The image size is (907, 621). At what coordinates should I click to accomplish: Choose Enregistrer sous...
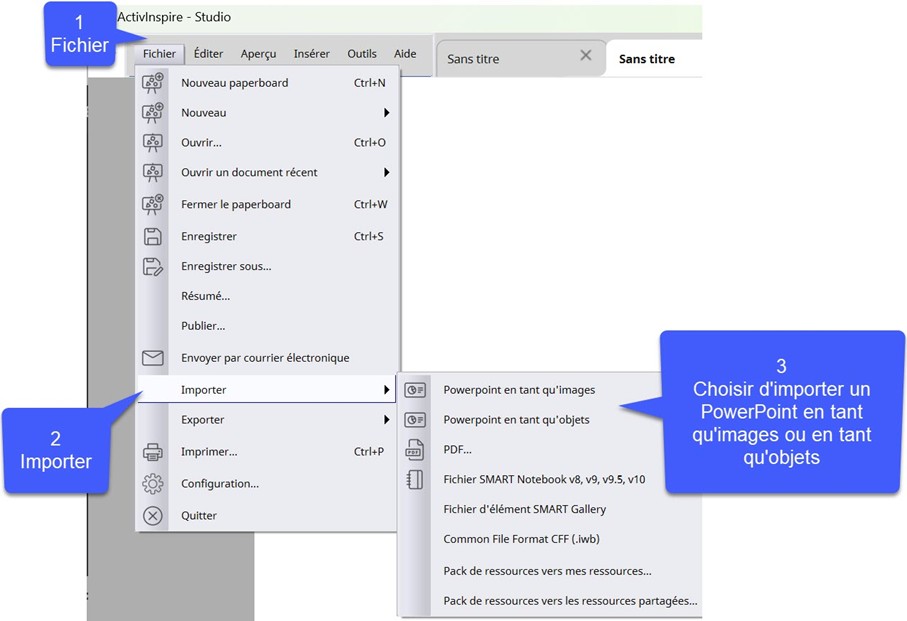pyautogui.click(x=268, y=267)
